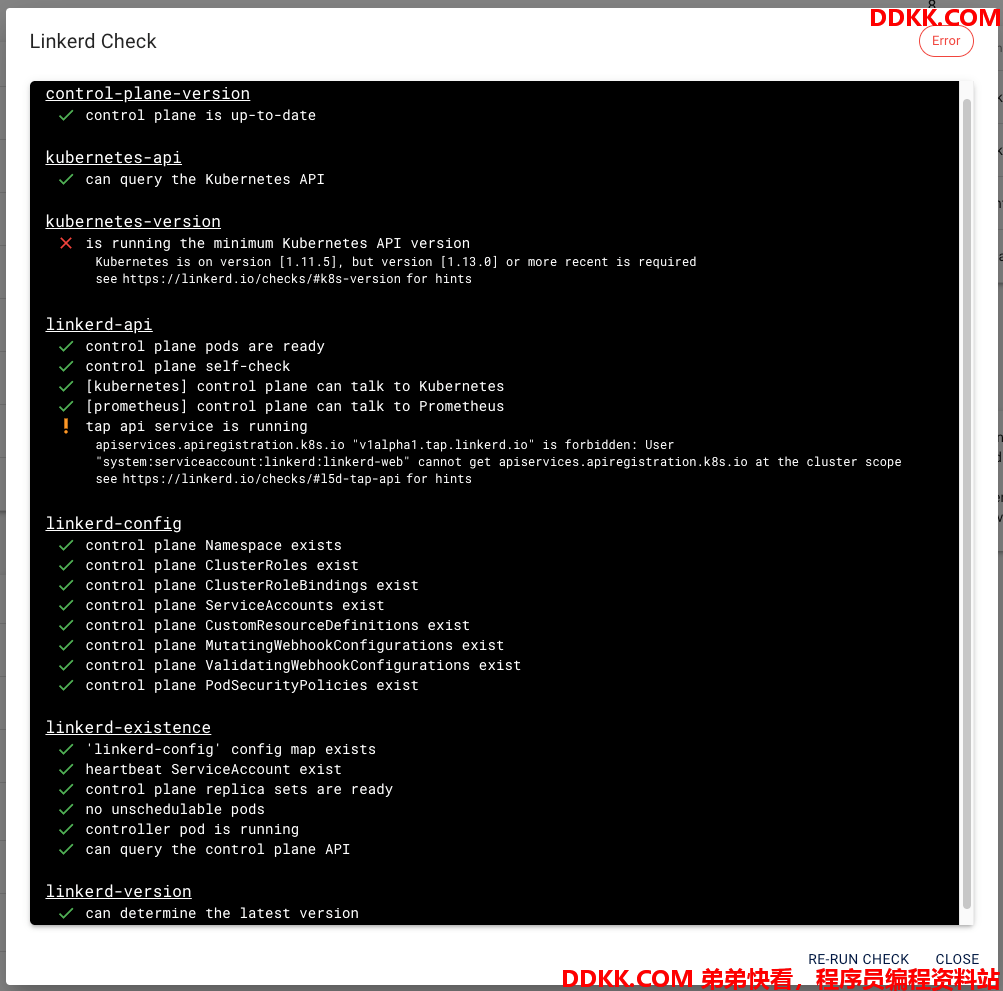Click the text 'tap api service is running'

tap(196, 426)
